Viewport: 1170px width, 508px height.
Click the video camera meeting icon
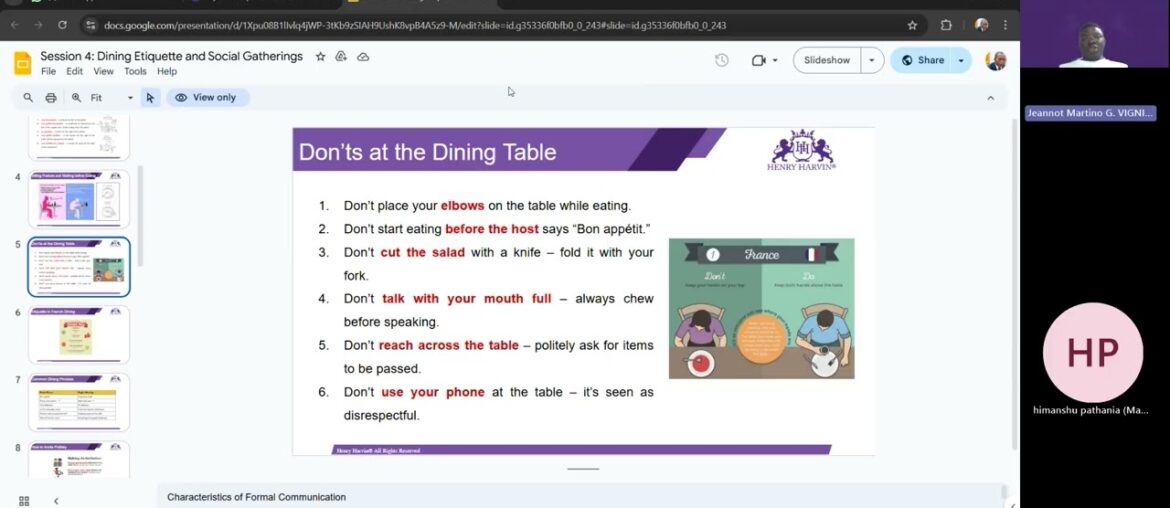[x=759, y=60]
